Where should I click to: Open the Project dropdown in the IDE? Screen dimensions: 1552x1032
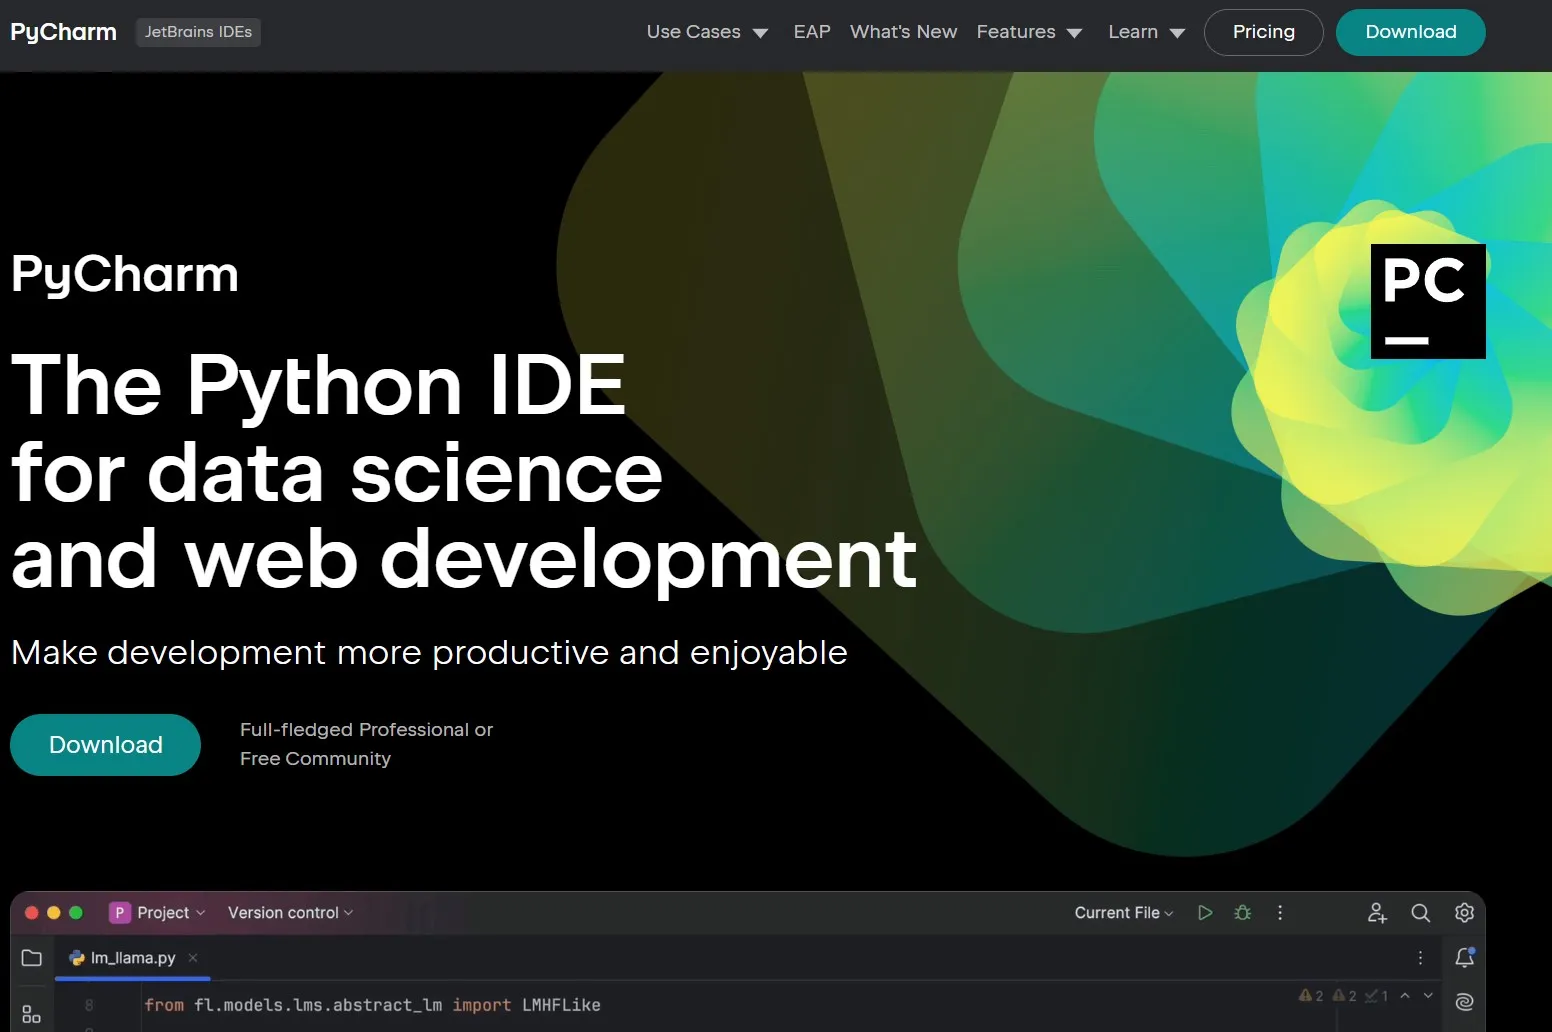[171, 913]
